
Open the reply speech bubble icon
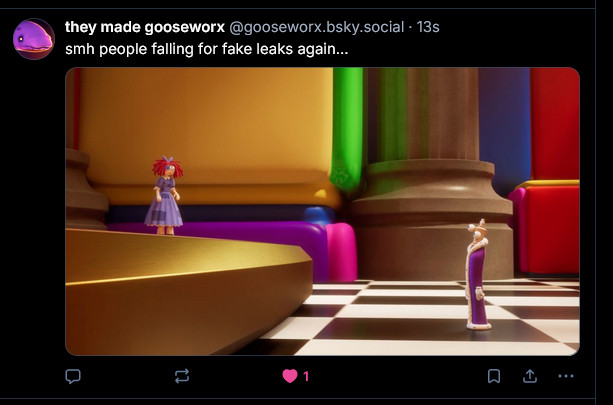click(x=73, y=376)
